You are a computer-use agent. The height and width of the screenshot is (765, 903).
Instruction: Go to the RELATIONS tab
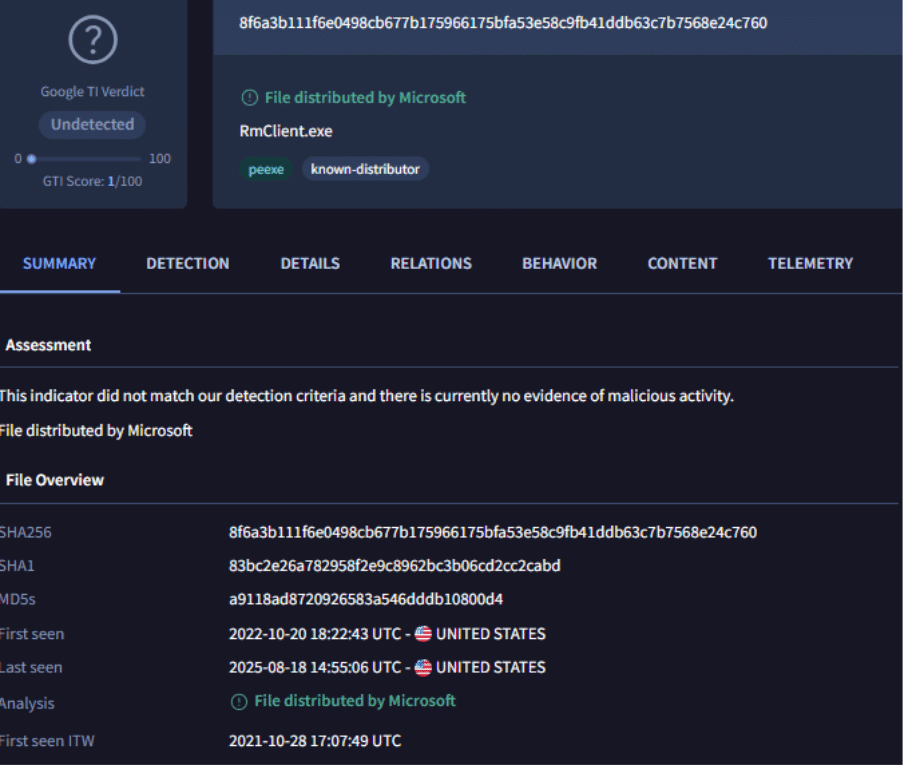(431, 264)
